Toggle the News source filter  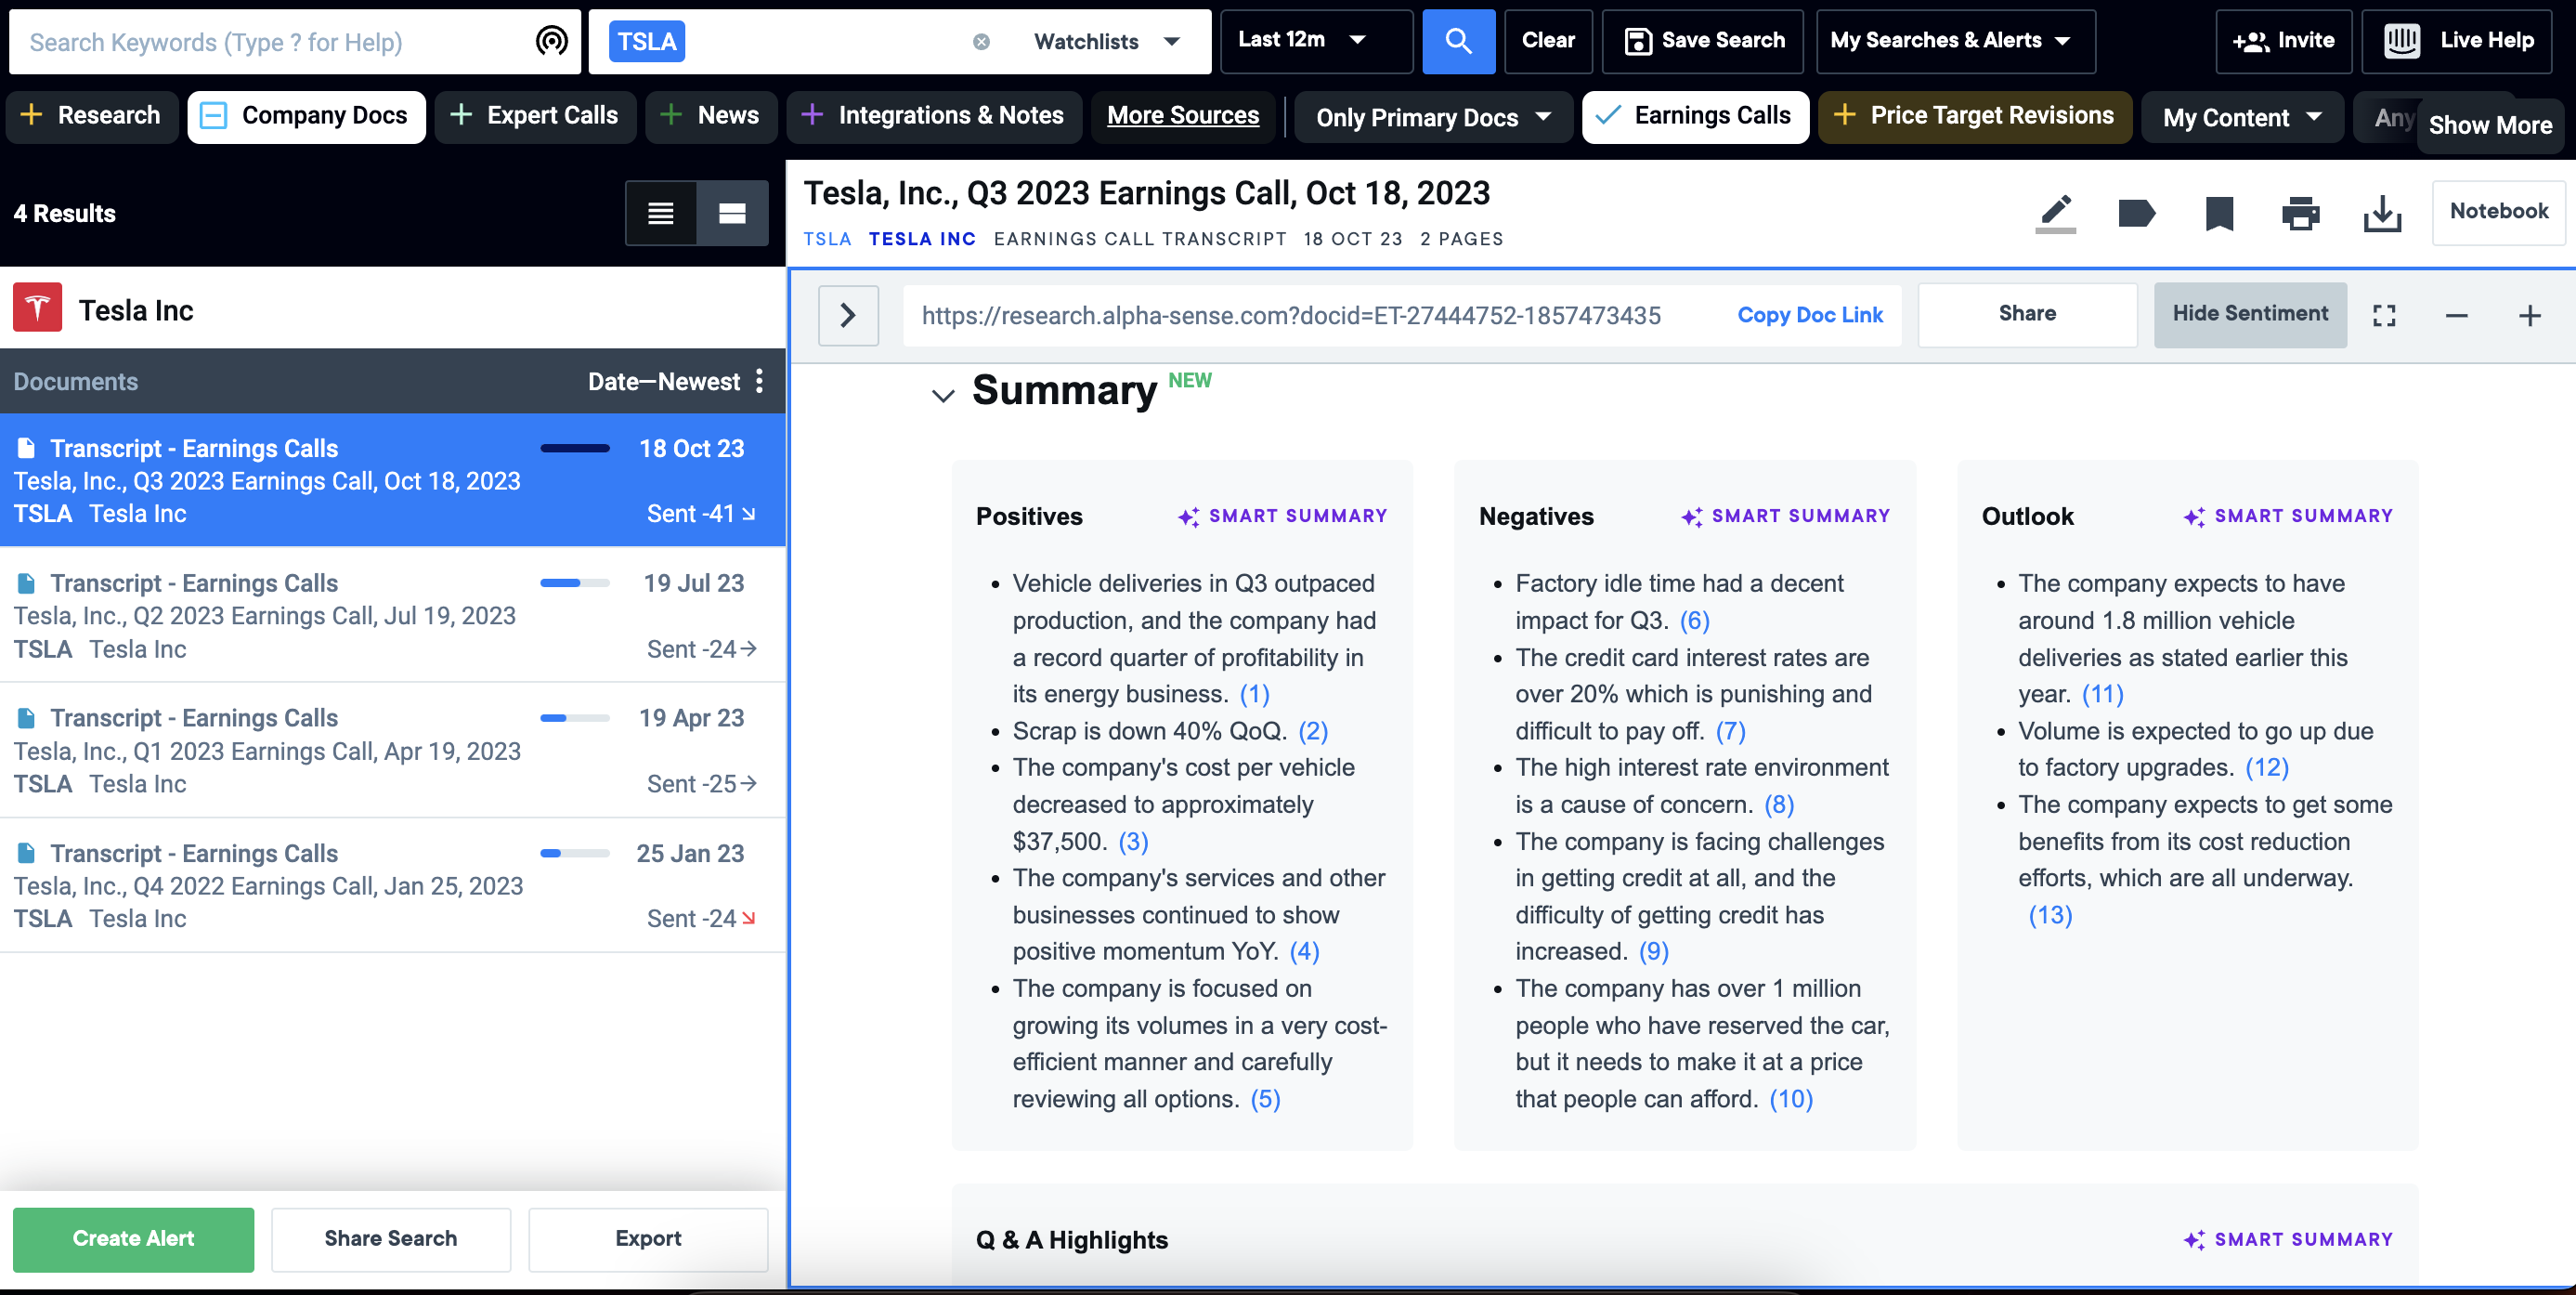[711, 116]
